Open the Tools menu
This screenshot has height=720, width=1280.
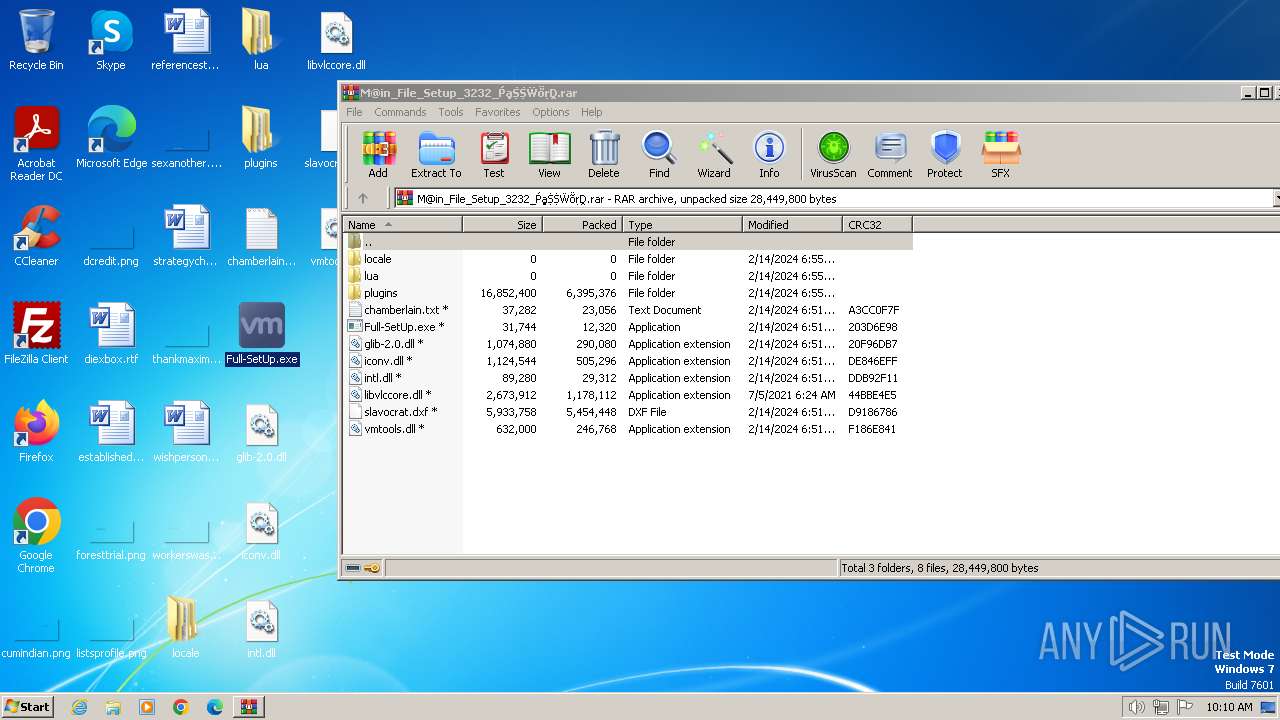click(x=451, y=112)
